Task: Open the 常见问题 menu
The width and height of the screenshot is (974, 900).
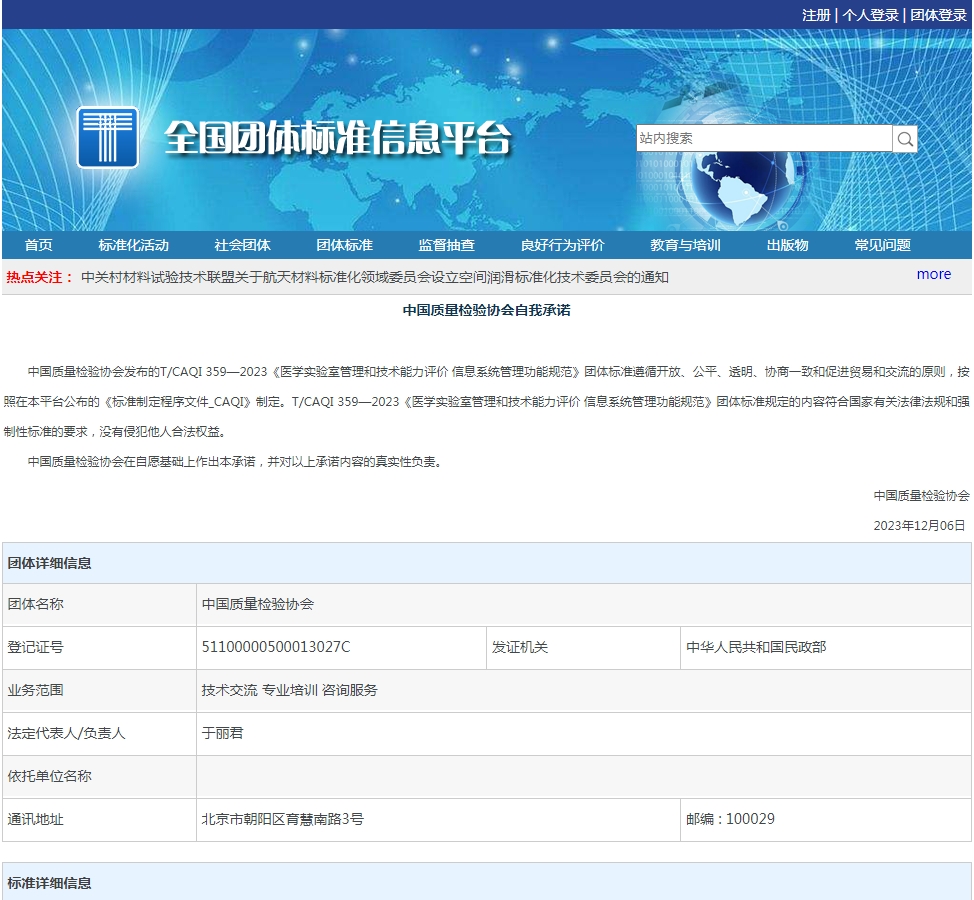Action: click(x=883, y=245)
